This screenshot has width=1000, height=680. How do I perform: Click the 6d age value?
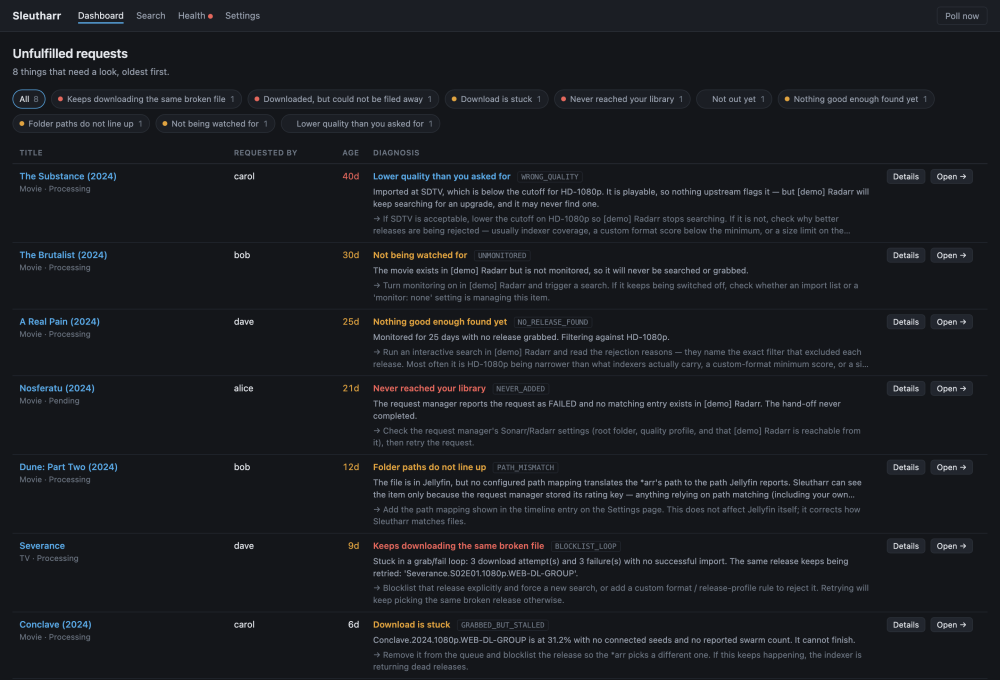point(353,625)
